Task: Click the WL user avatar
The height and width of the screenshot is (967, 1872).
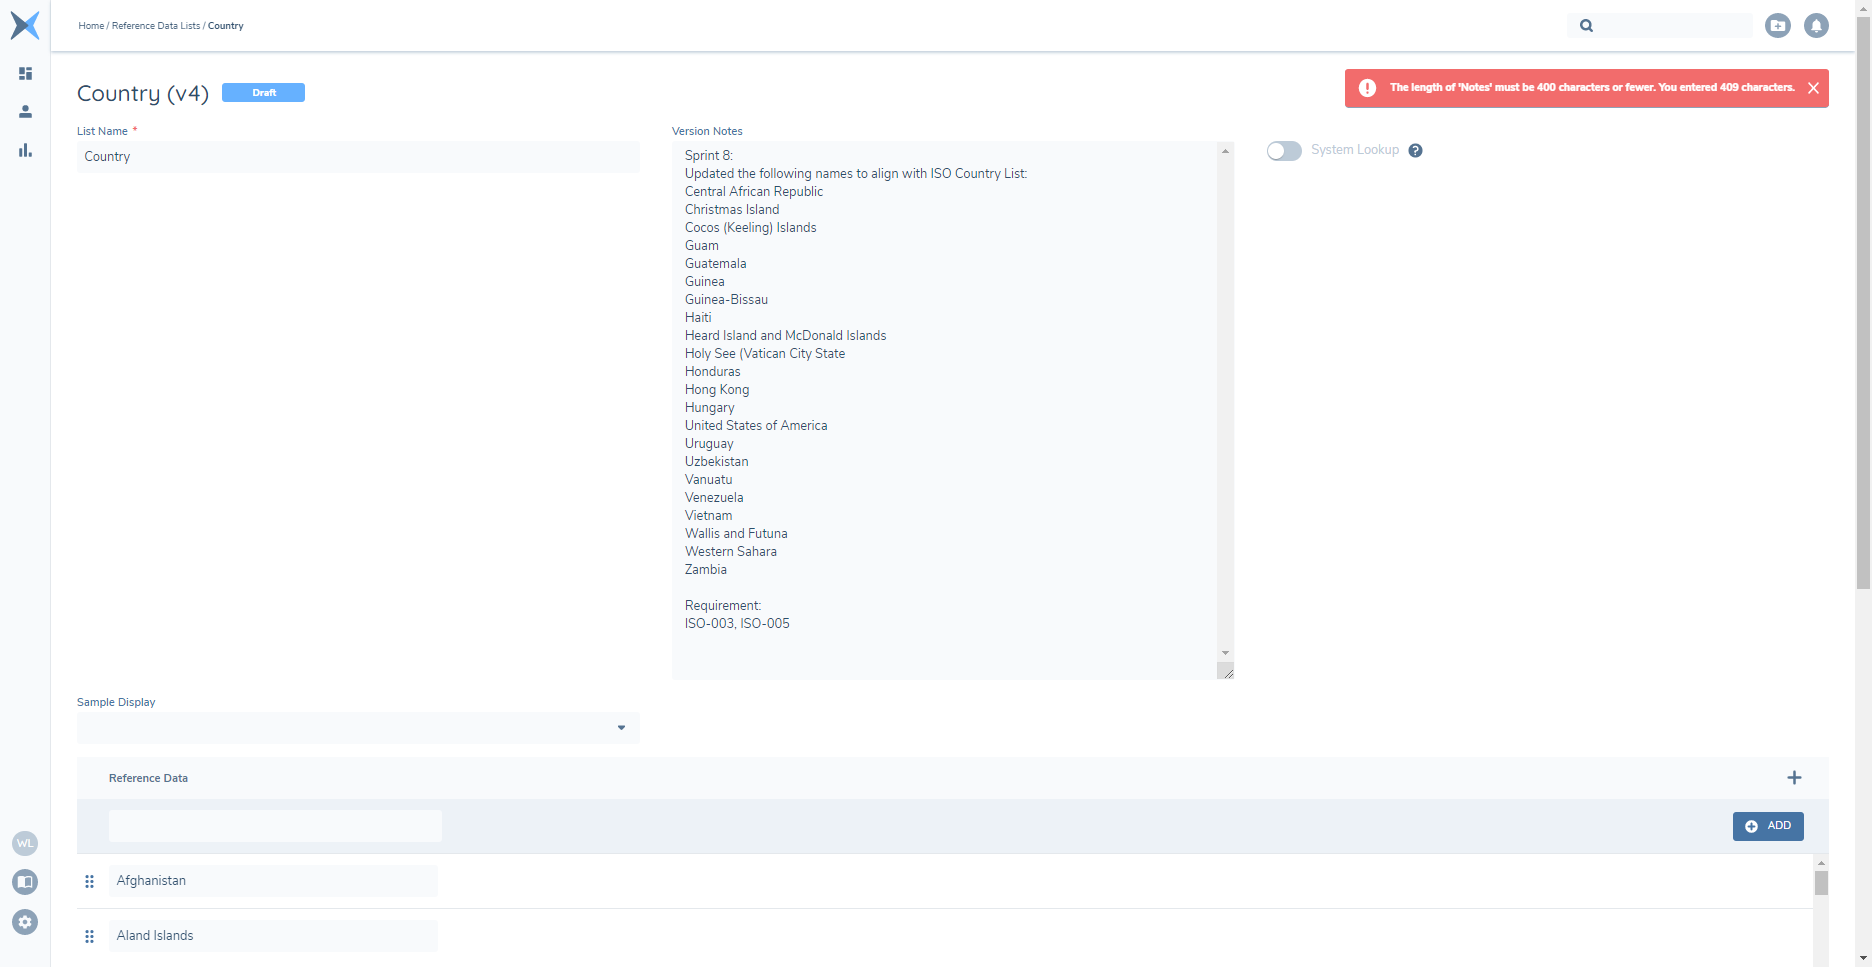Action: pyautogui.click(x=25, y=844)
